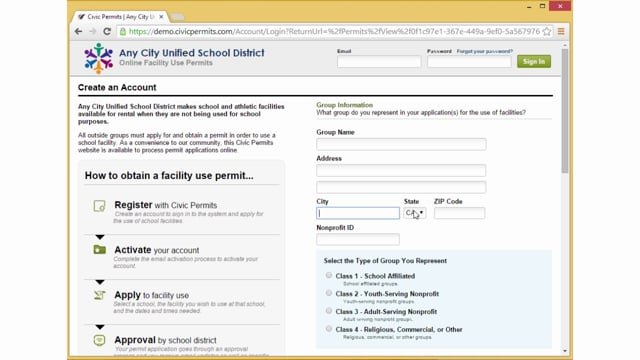Click the 'Online Facility Use Permits' subtitle
640x360 pixels.
coord(166,63)
